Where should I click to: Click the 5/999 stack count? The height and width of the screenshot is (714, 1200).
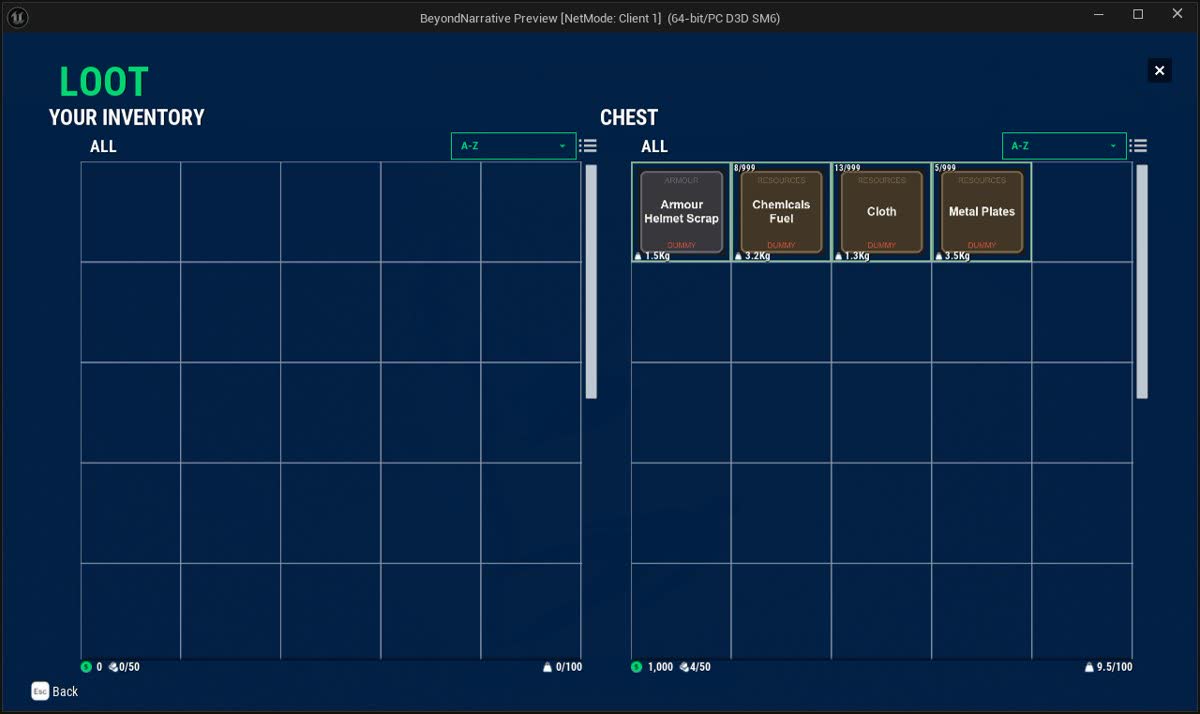pyautogui.click(x=945, y=168)
